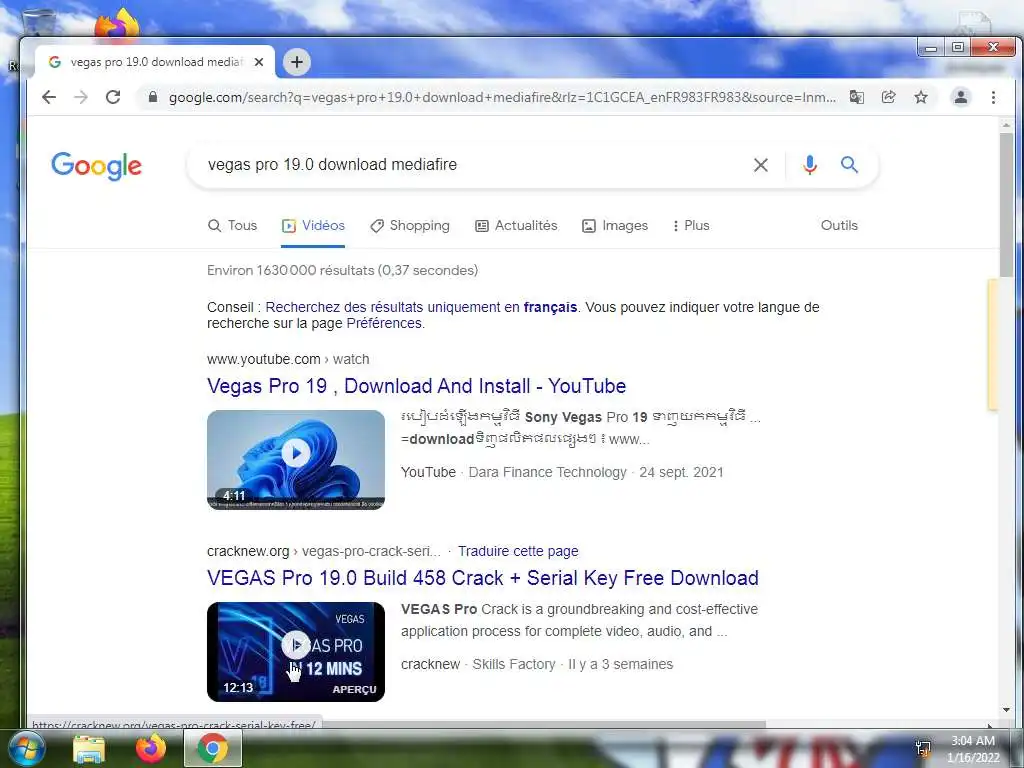
Task: Open the system tray network icon
Action: click(923, 748)
